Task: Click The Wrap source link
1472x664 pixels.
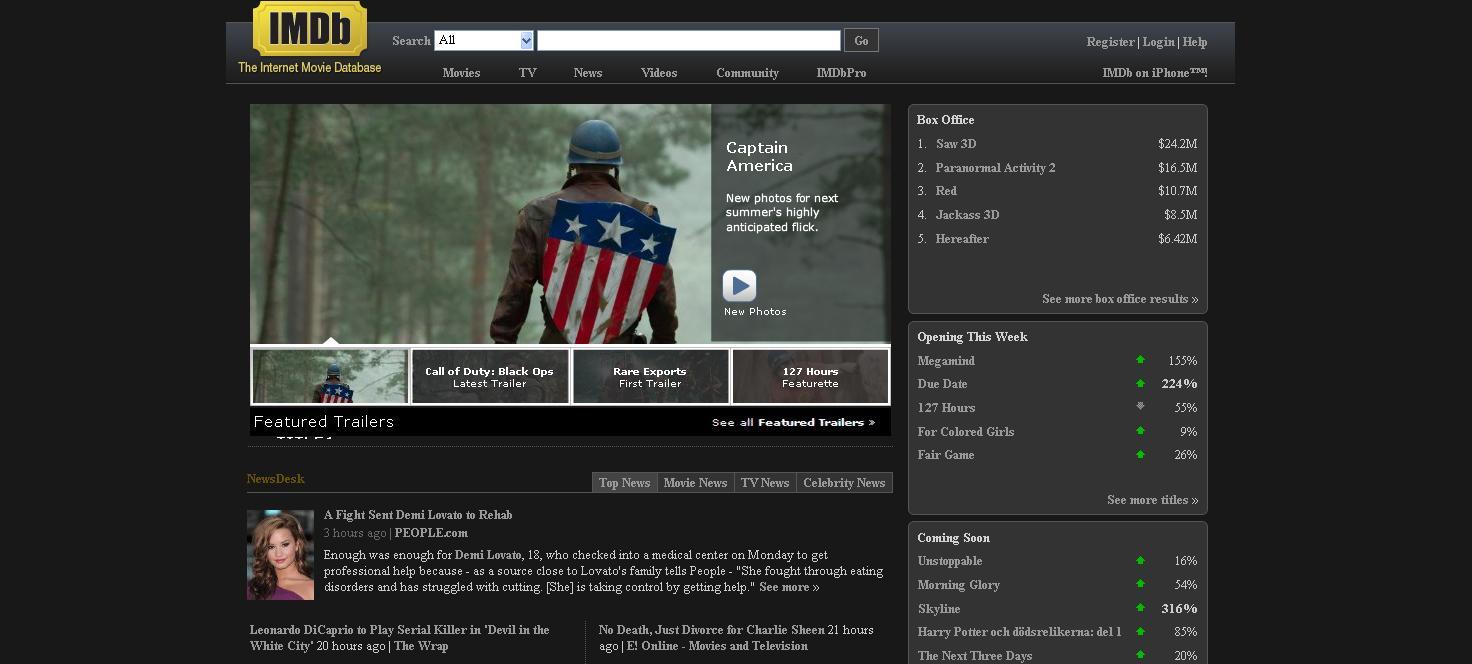Action: [421, 646]
